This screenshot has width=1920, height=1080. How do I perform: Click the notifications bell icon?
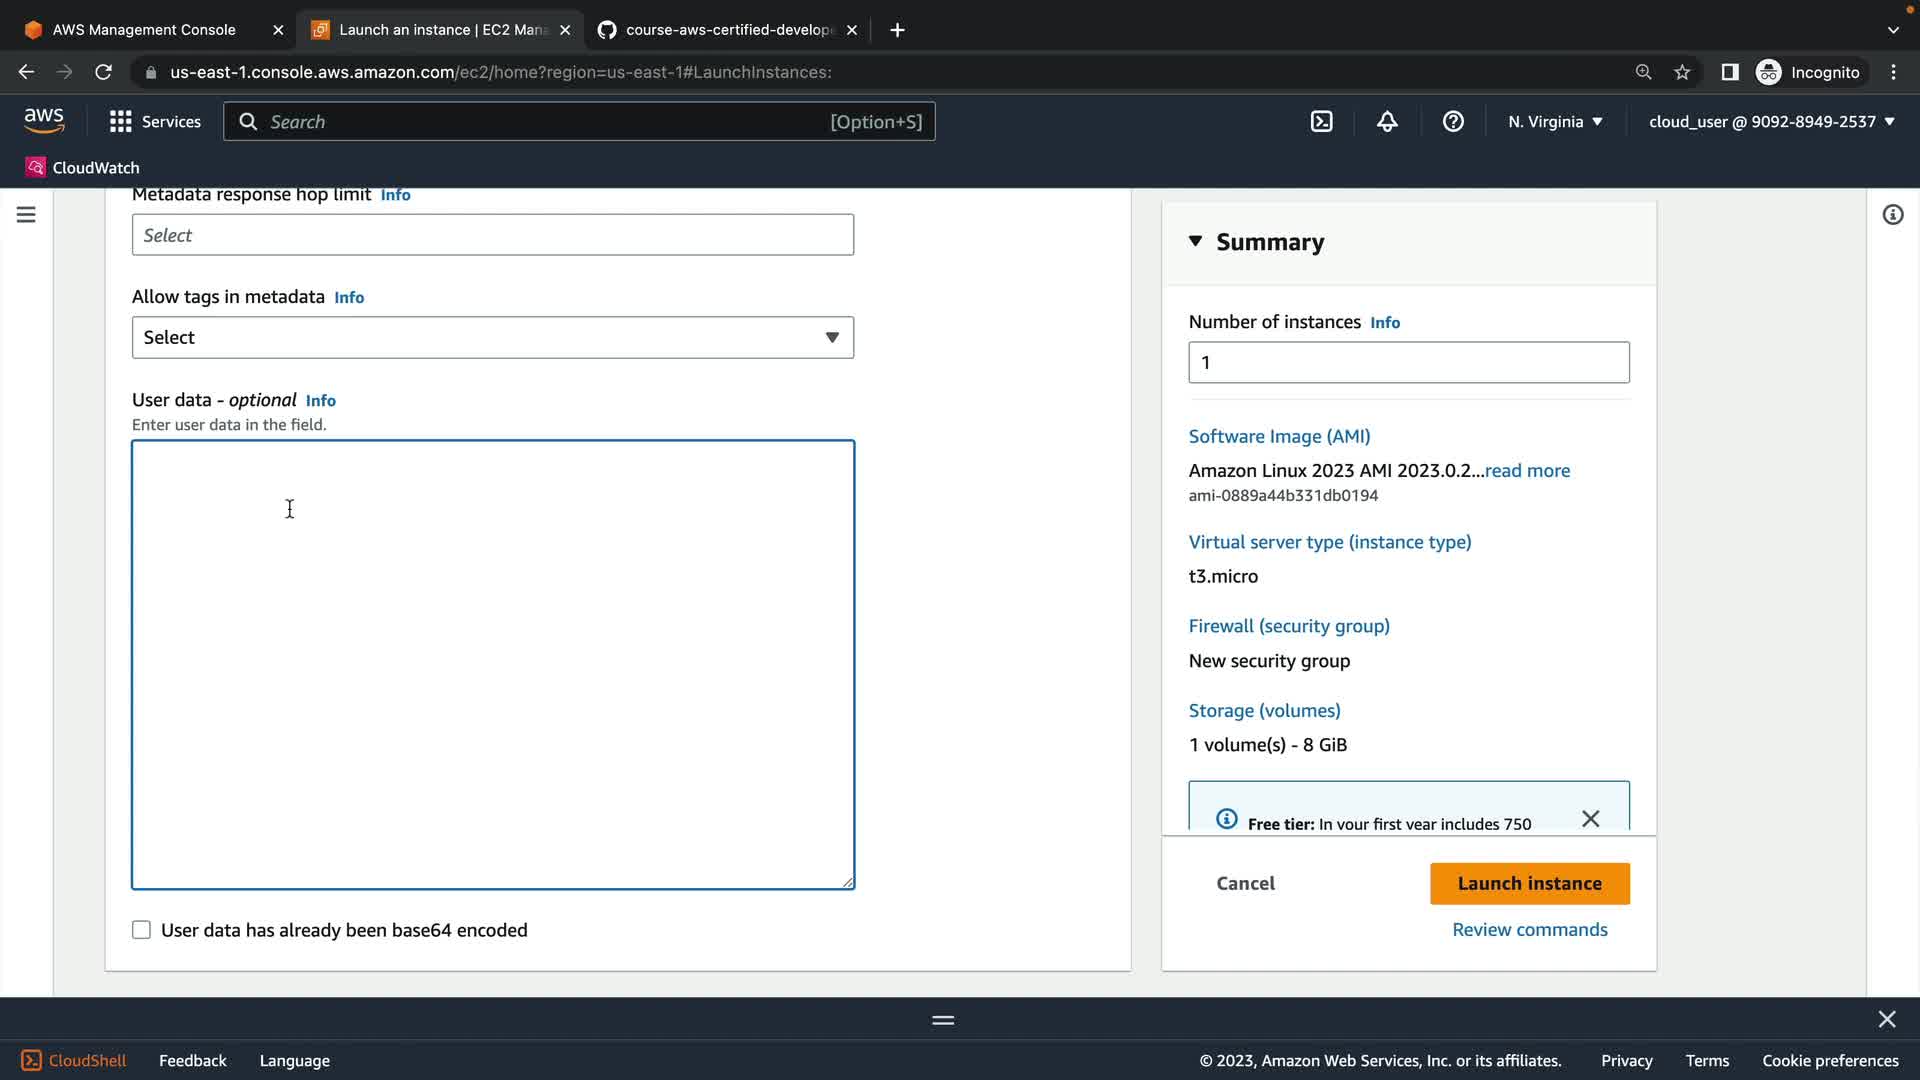click(1387, 121)
